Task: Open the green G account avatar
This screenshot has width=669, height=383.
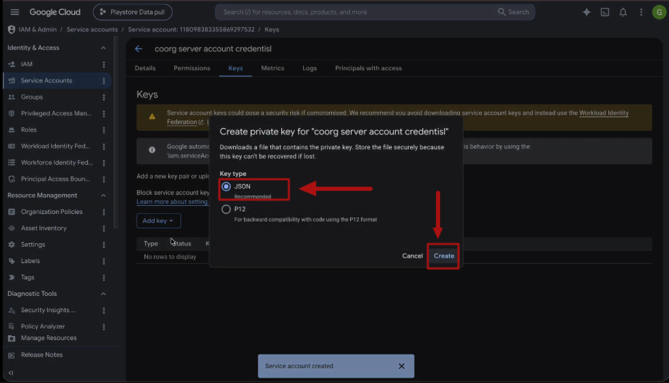Action: click(659, 12)
